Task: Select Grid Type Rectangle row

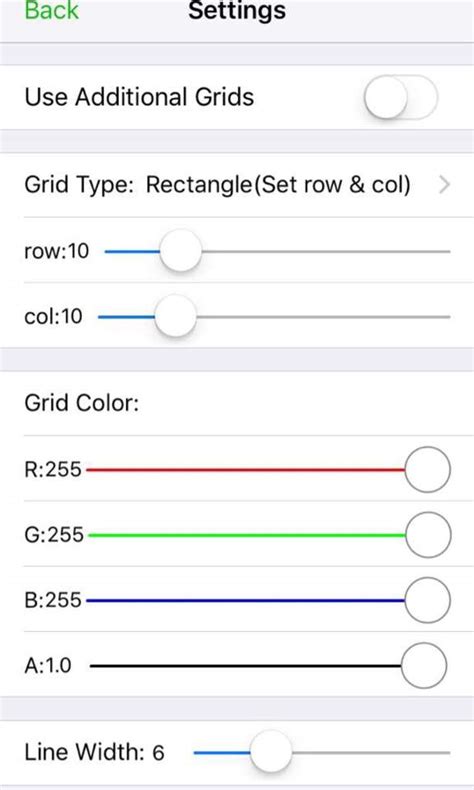Action: pyautogui.click(x=237, y=185)
